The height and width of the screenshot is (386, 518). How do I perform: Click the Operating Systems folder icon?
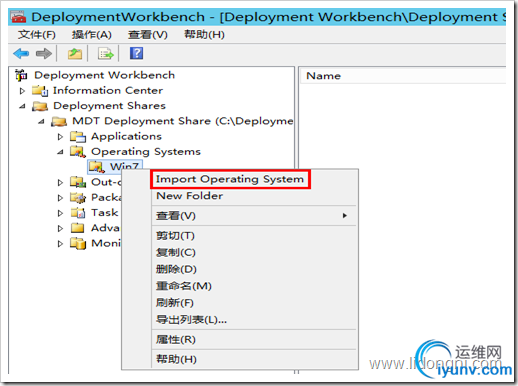(78, 152)
